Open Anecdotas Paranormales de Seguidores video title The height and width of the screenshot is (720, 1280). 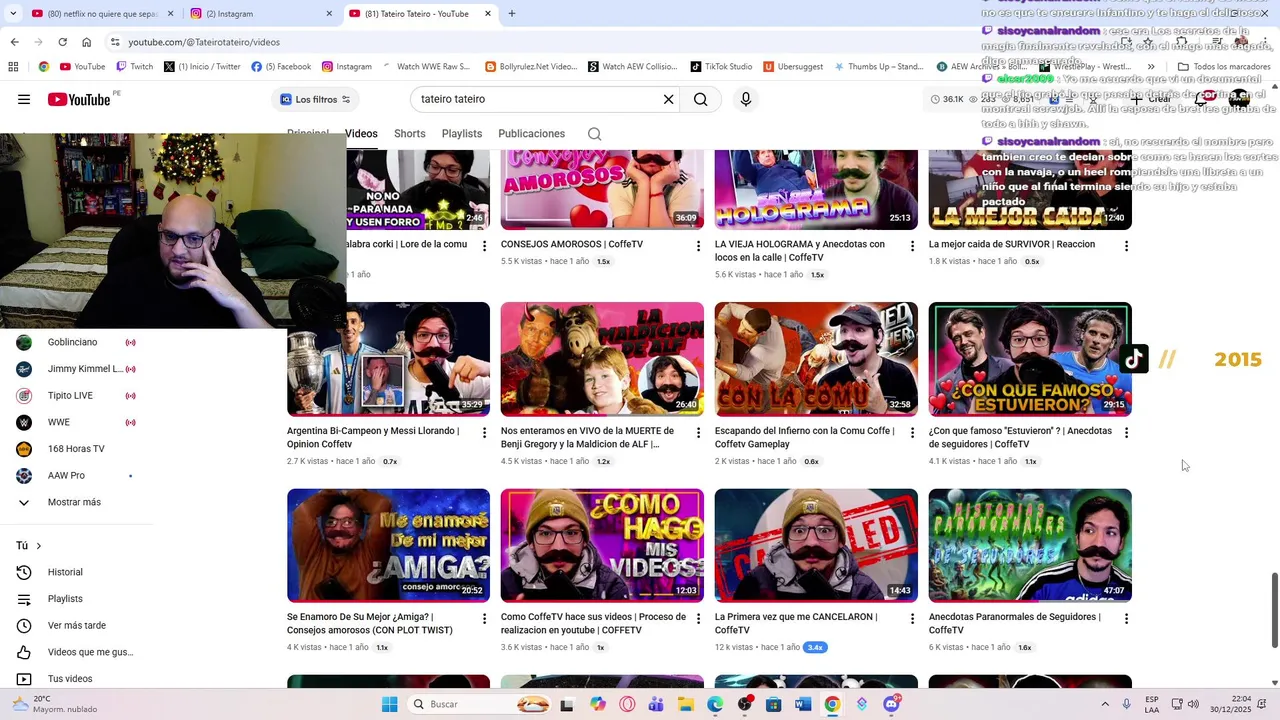click(x=1014, y=624)
